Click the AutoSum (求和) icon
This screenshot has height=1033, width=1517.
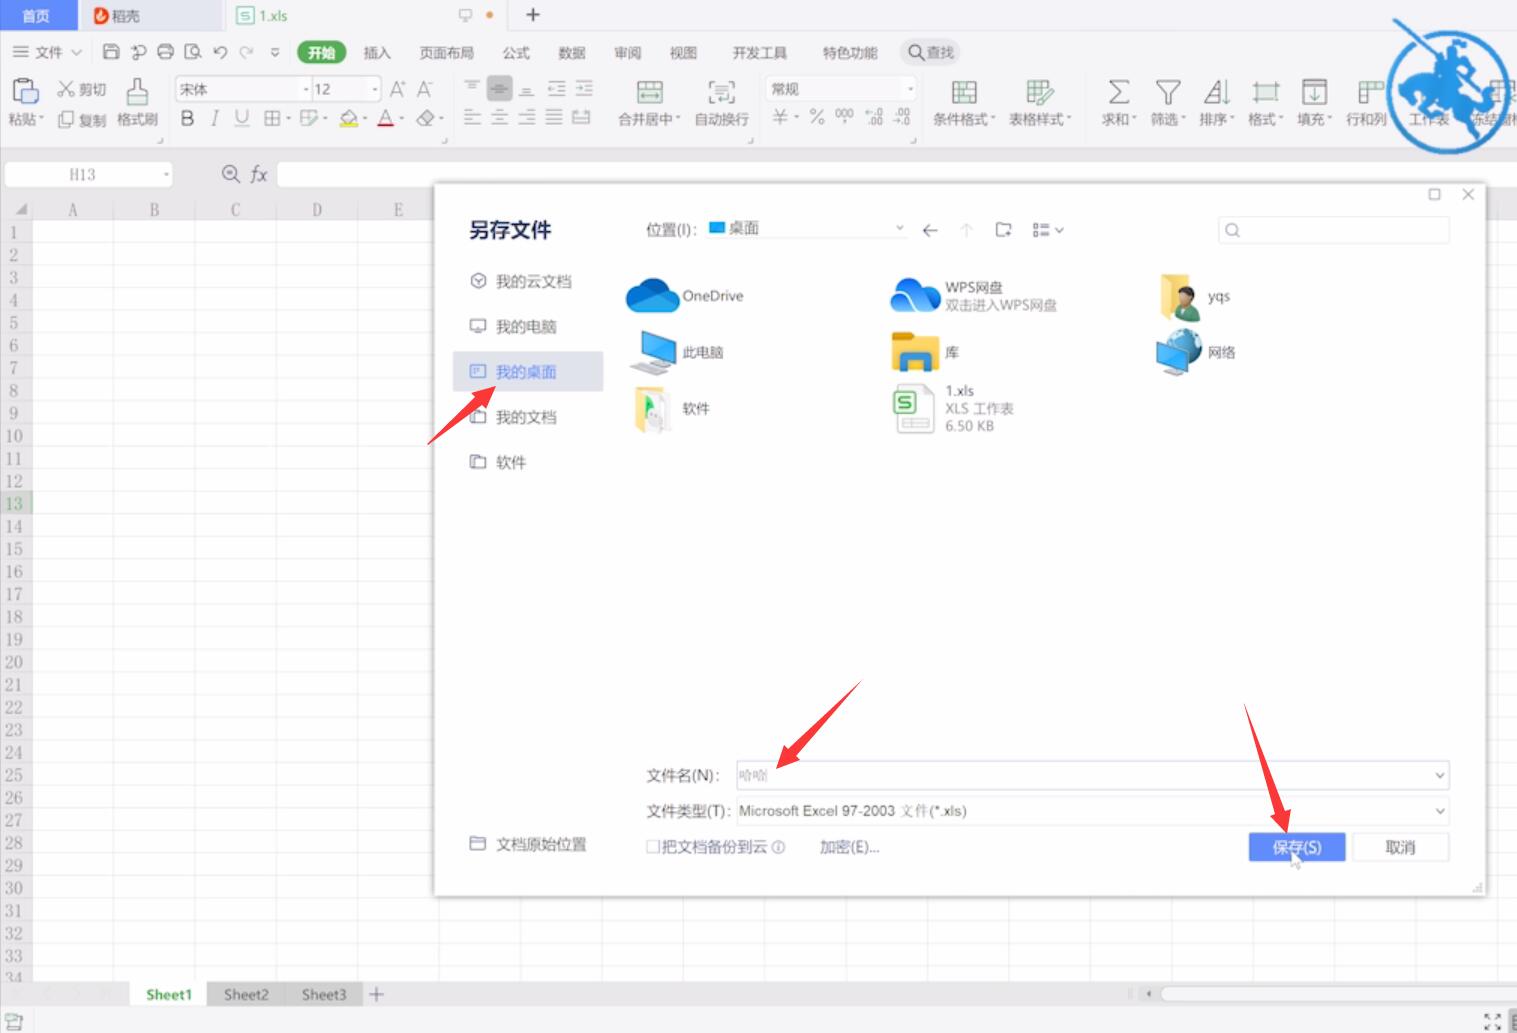pyautogui.click(x=1119, y=92)
